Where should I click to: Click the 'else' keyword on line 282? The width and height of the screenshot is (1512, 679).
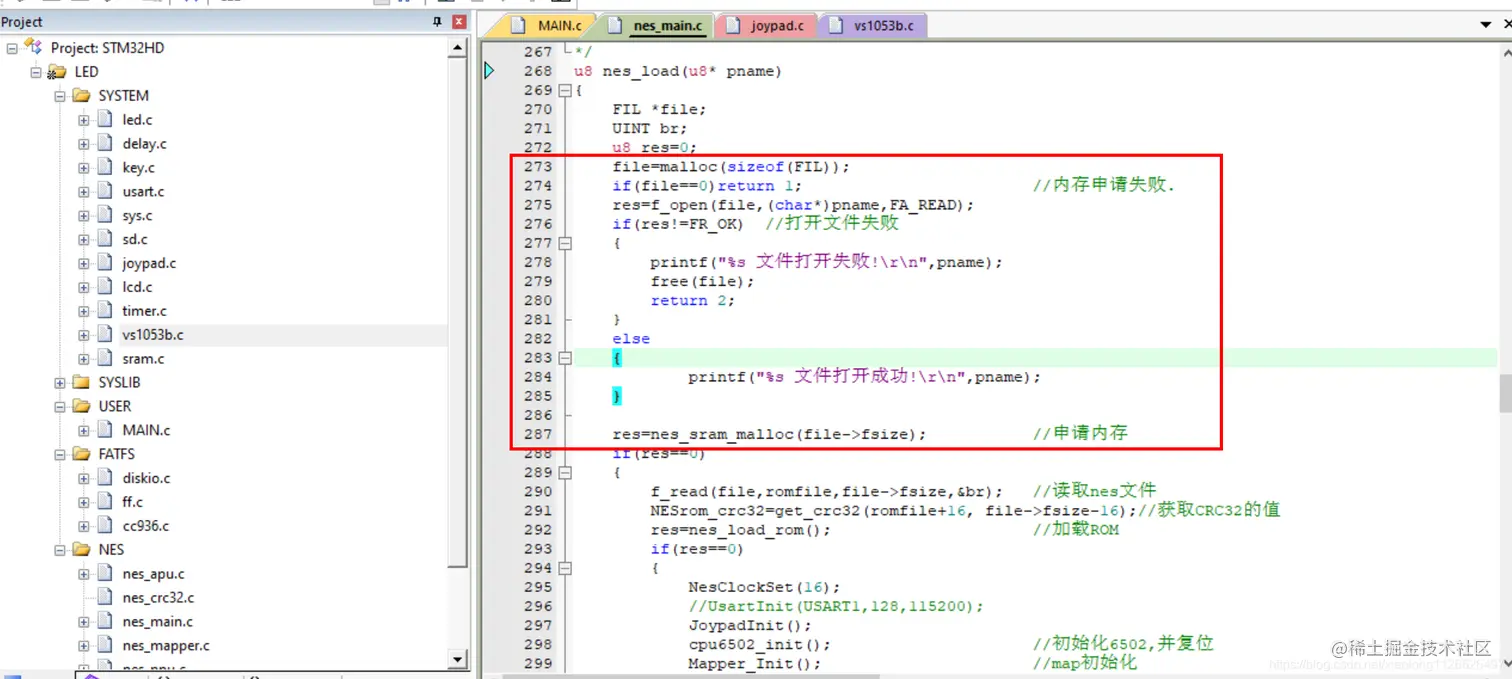pyautogui.click(x=631, y=338)
